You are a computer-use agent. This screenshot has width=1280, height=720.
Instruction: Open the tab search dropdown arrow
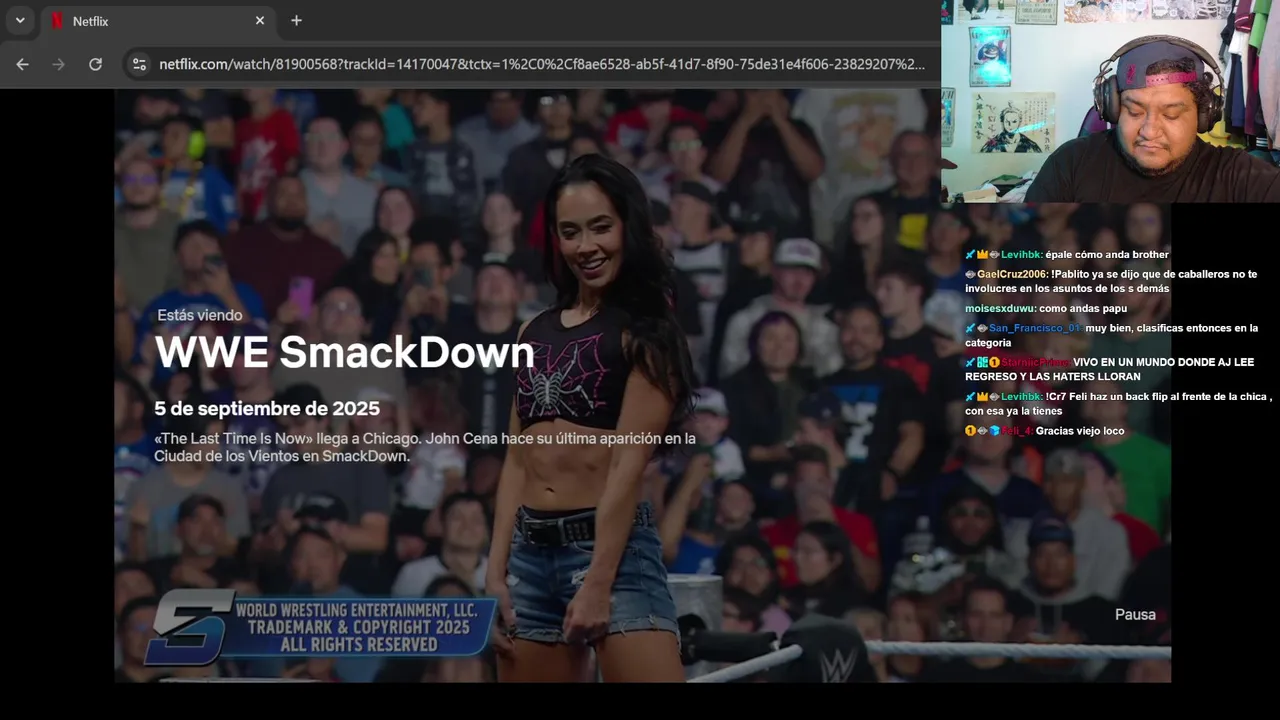pos(20,20)
